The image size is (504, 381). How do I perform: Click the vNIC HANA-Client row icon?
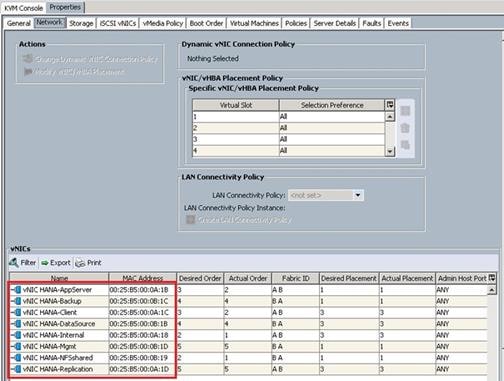tap(17, 312)
